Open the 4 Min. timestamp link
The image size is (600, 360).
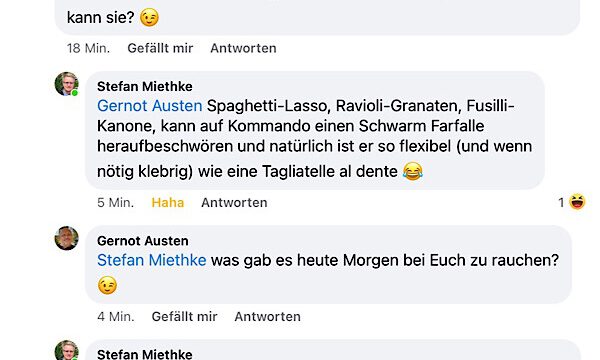pos(116,316)
